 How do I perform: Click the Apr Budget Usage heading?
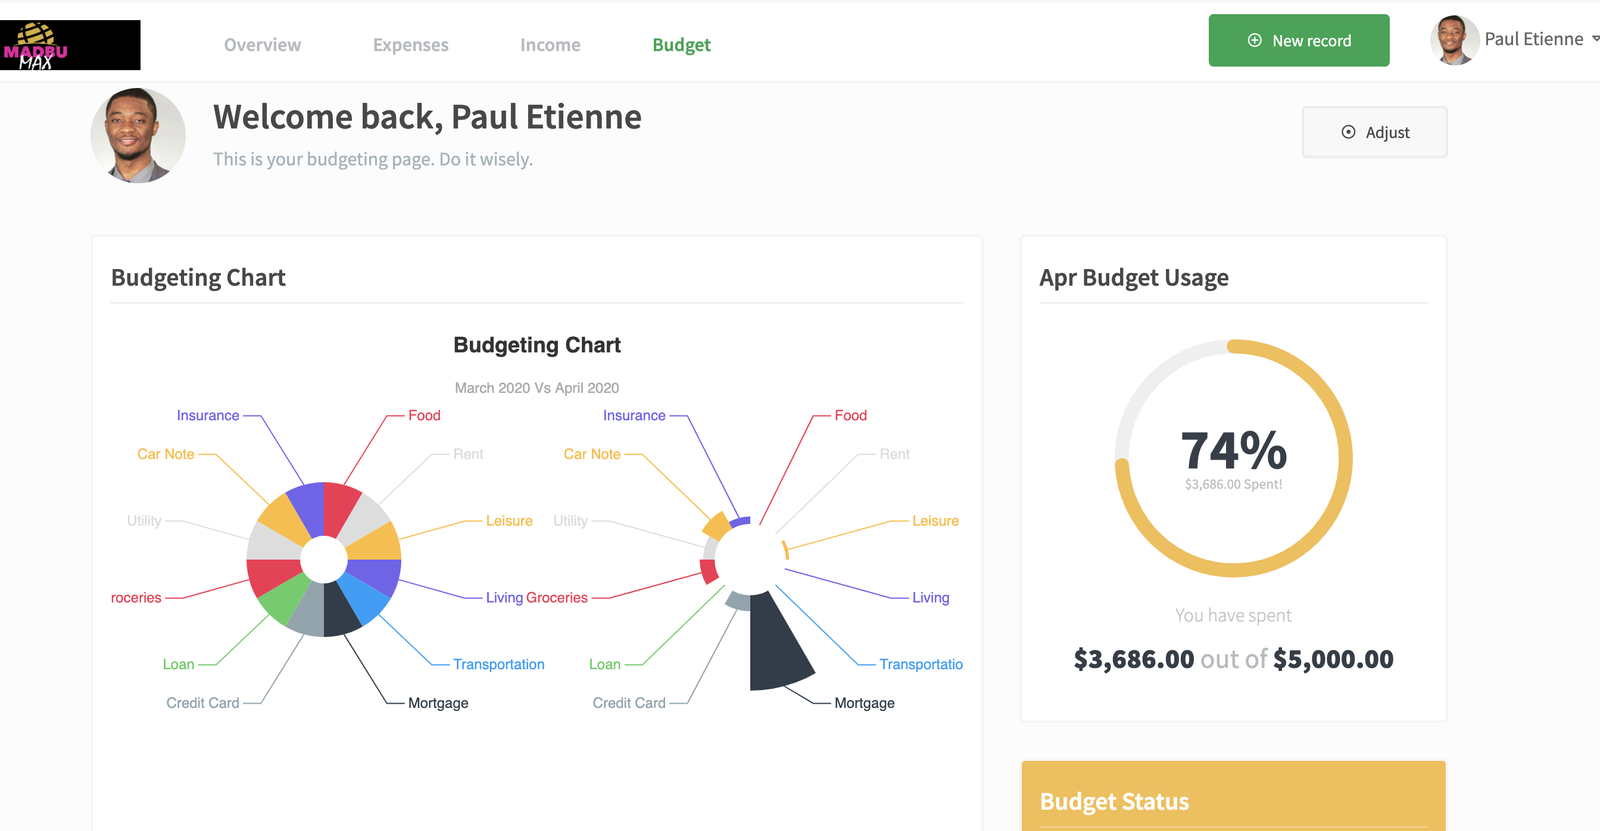click(1134, 278)
